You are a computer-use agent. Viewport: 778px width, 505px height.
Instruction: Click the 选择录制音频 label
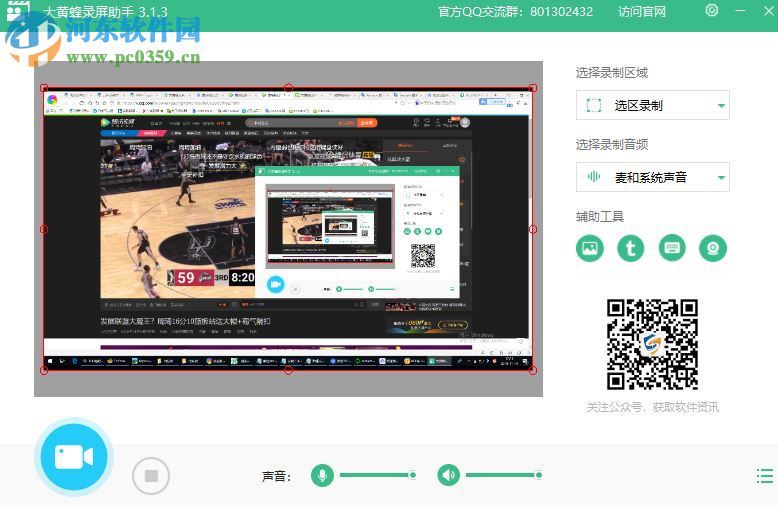[612, 145]
